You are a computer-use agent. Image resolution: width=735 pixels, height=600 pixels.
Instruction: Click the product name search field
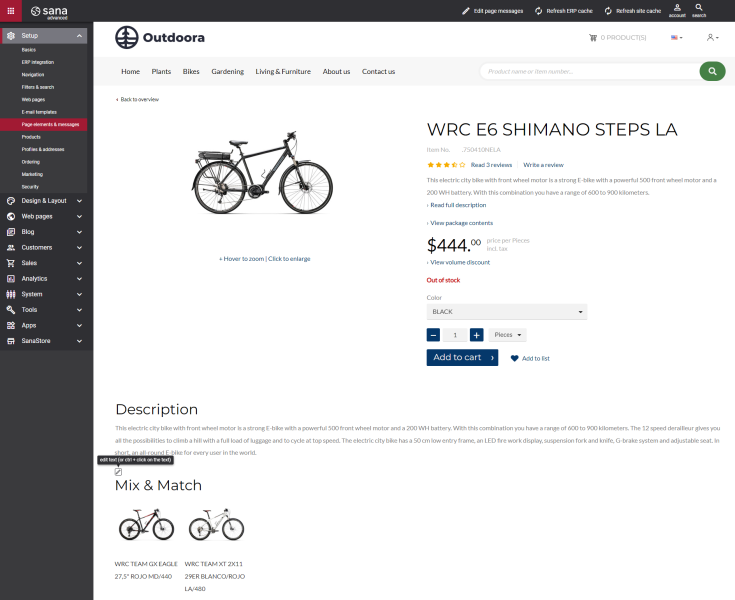[588, 71]
